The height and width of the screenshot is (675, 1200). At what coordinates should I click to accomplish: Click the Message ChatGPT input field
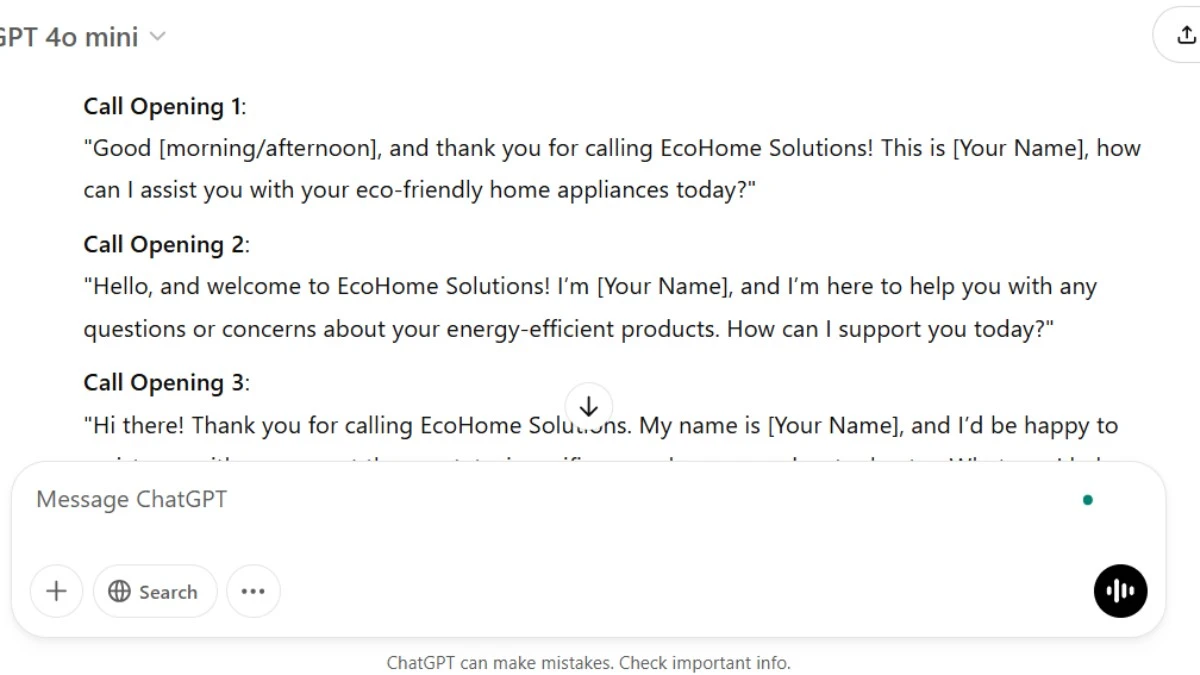400,499
